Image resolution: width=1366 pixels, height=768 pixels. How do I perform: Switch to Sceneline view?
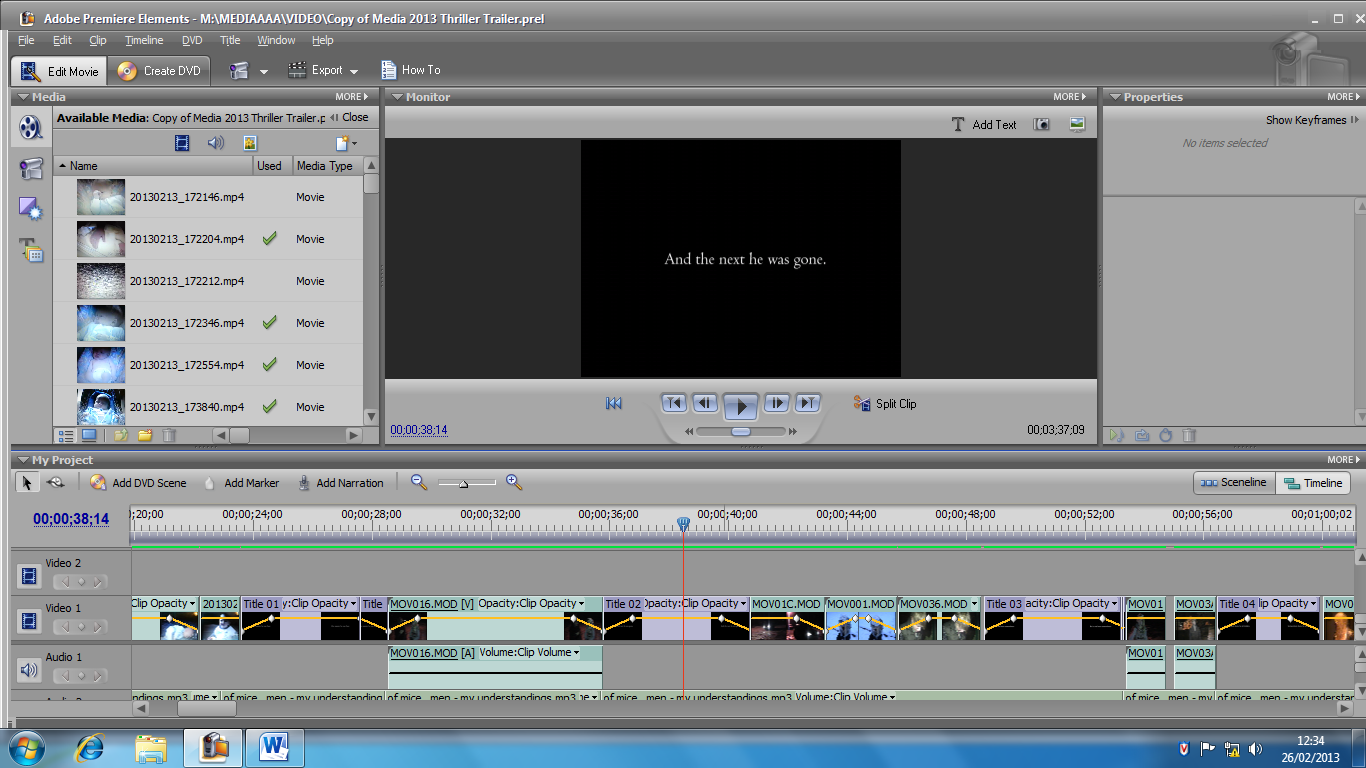[1234, 482]
